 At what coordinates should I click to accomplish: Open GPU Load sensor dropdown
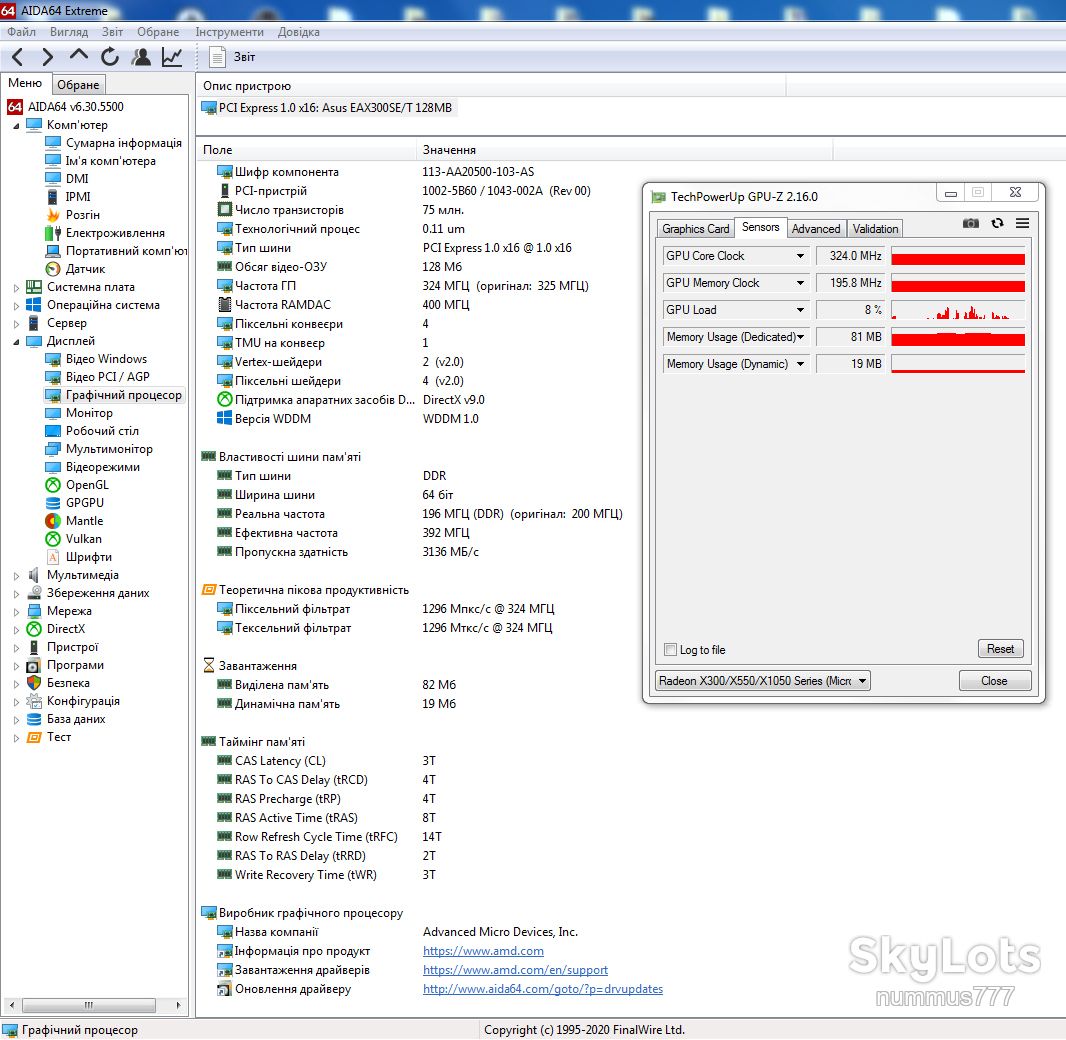800,310
